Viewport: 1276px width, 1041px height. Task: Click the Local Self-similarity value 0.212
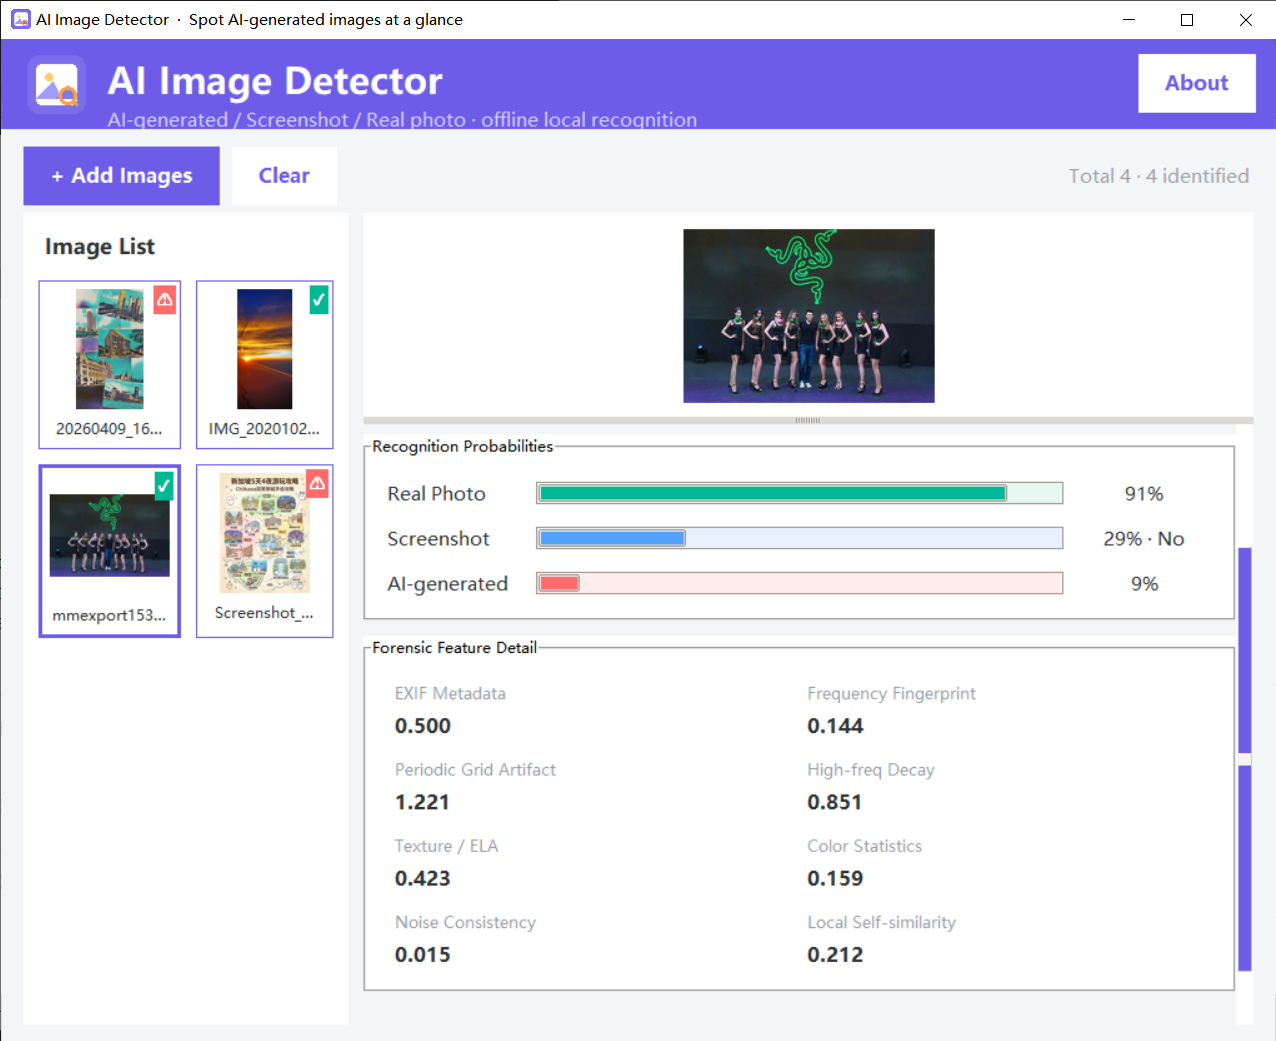click(x=836, y=954)
